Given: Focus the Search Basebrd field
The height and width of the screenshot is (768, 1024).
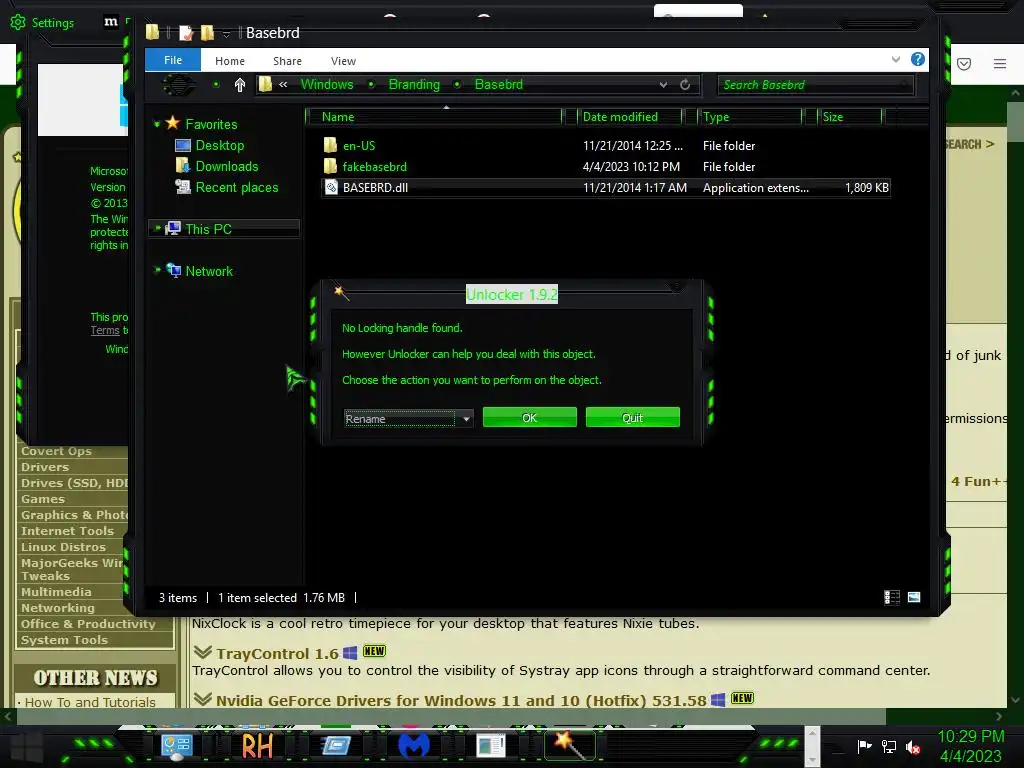Looking at the screenshot, I should (x=816, y=85).
